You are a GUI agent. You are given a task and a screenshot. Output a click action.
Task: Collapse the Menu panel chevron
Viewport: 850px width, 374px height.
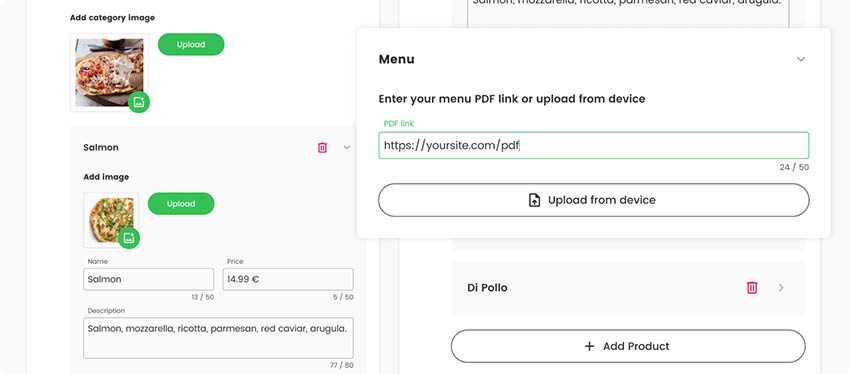tap(801, 59)
